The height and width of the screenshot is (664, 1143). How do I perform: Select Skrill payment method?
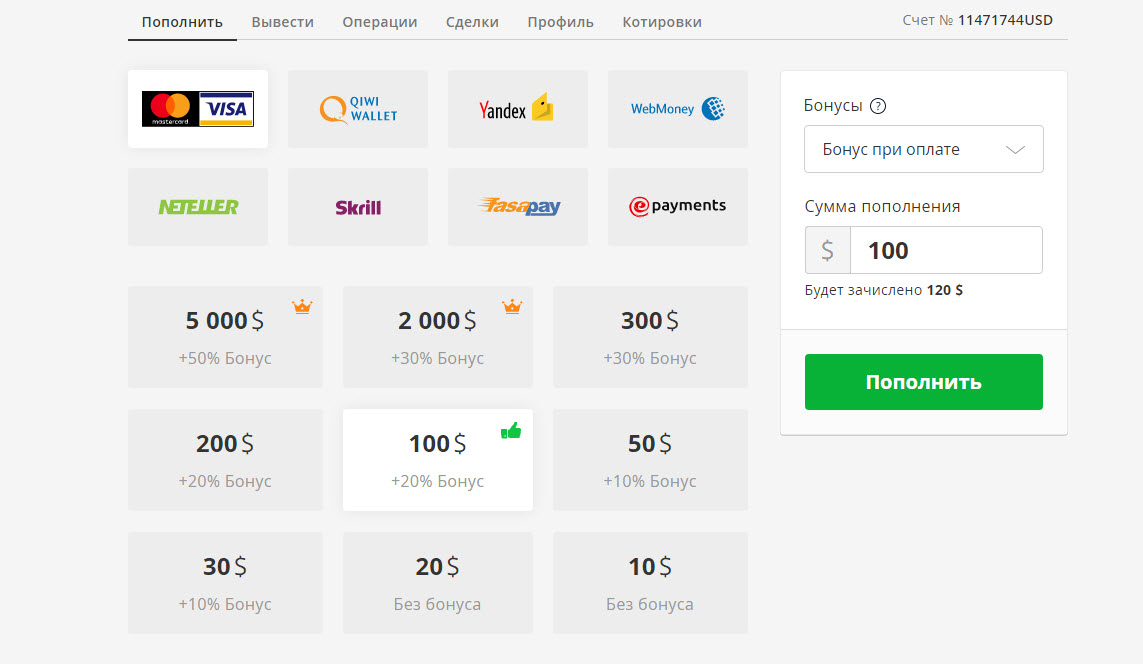[357, 207]
